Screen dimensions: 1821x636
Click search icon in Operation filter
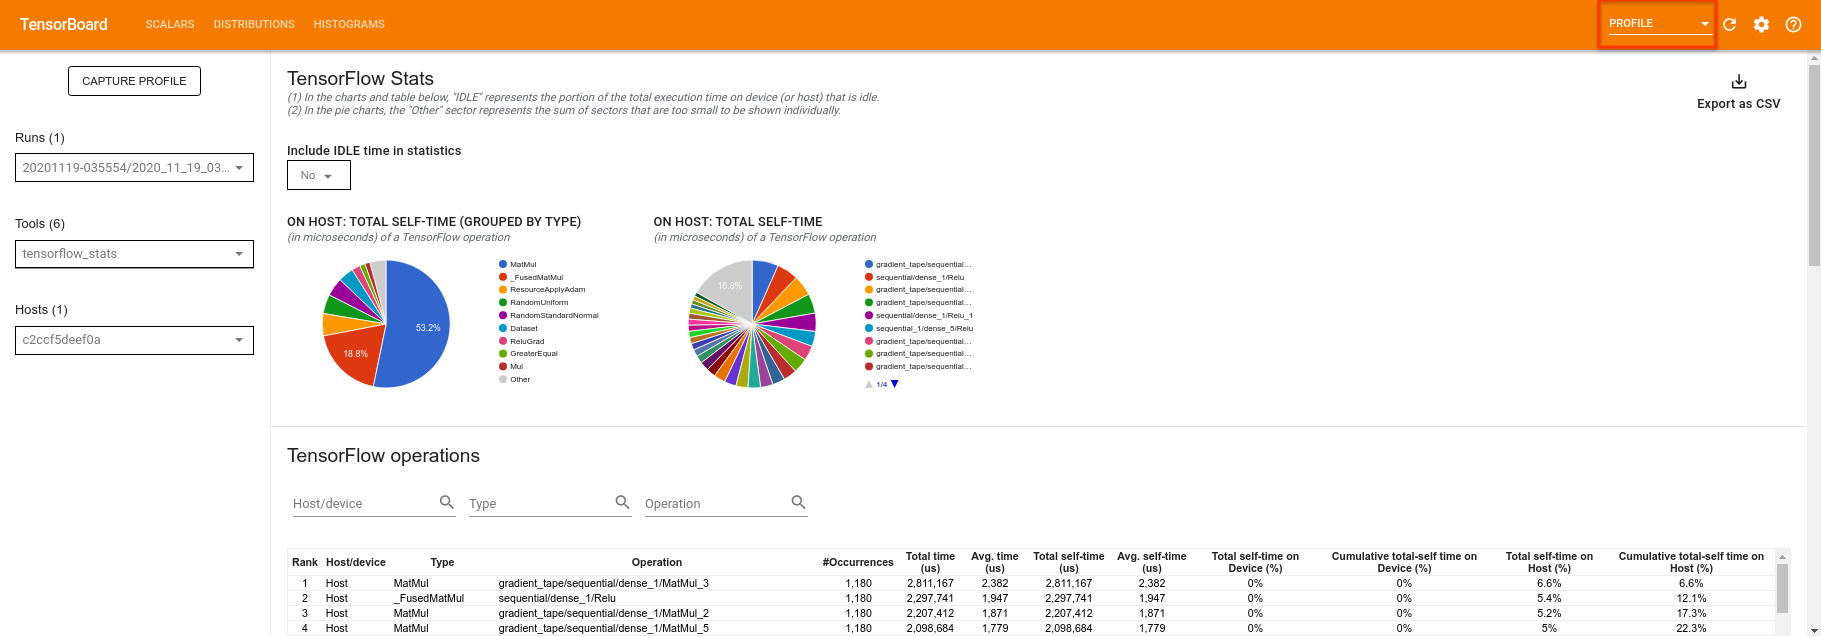(798, 502)
